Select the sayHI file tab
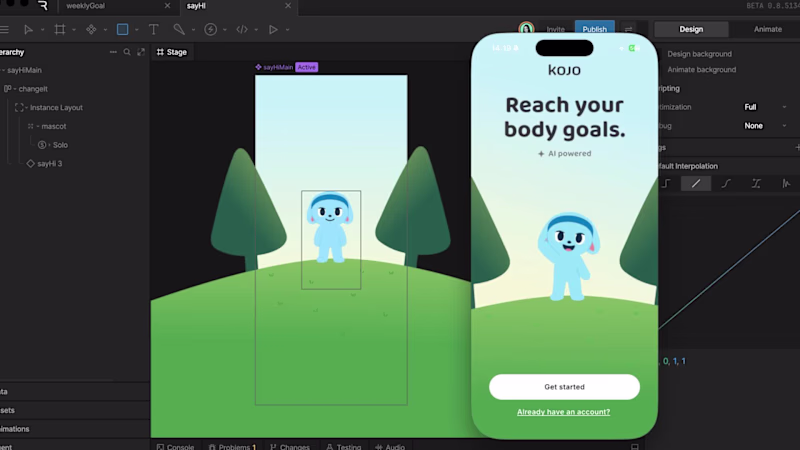The width and height of the screenshot is (800, 450). pyautogui.click(x=196, y=6)
